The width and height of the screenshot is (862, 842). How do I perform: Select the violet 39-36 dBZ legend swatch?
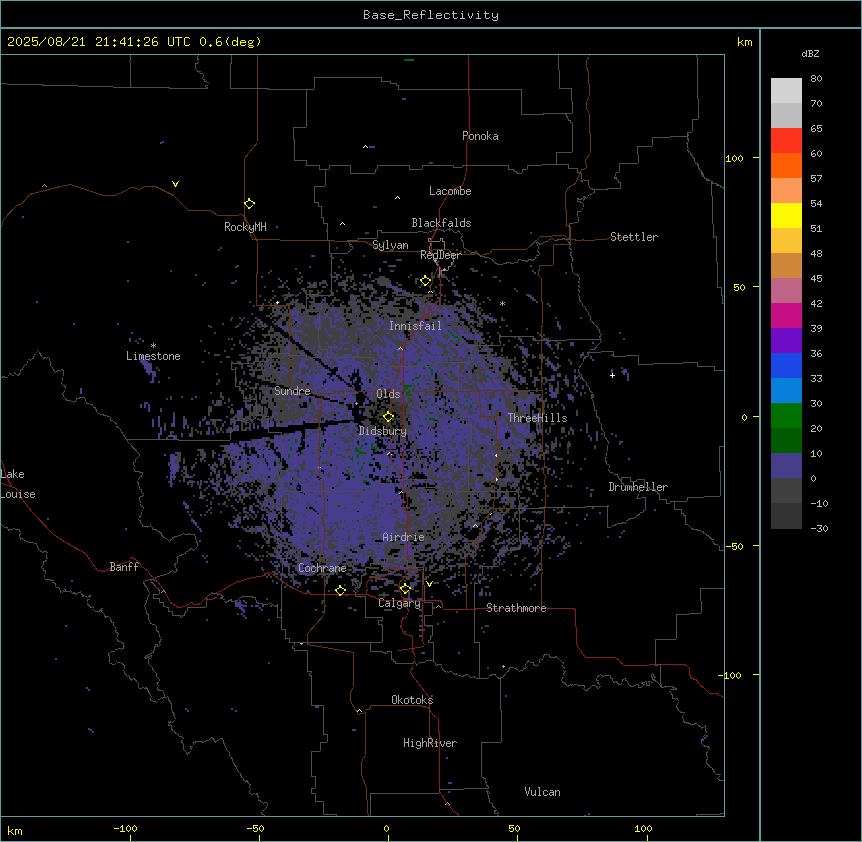(786, 340)
